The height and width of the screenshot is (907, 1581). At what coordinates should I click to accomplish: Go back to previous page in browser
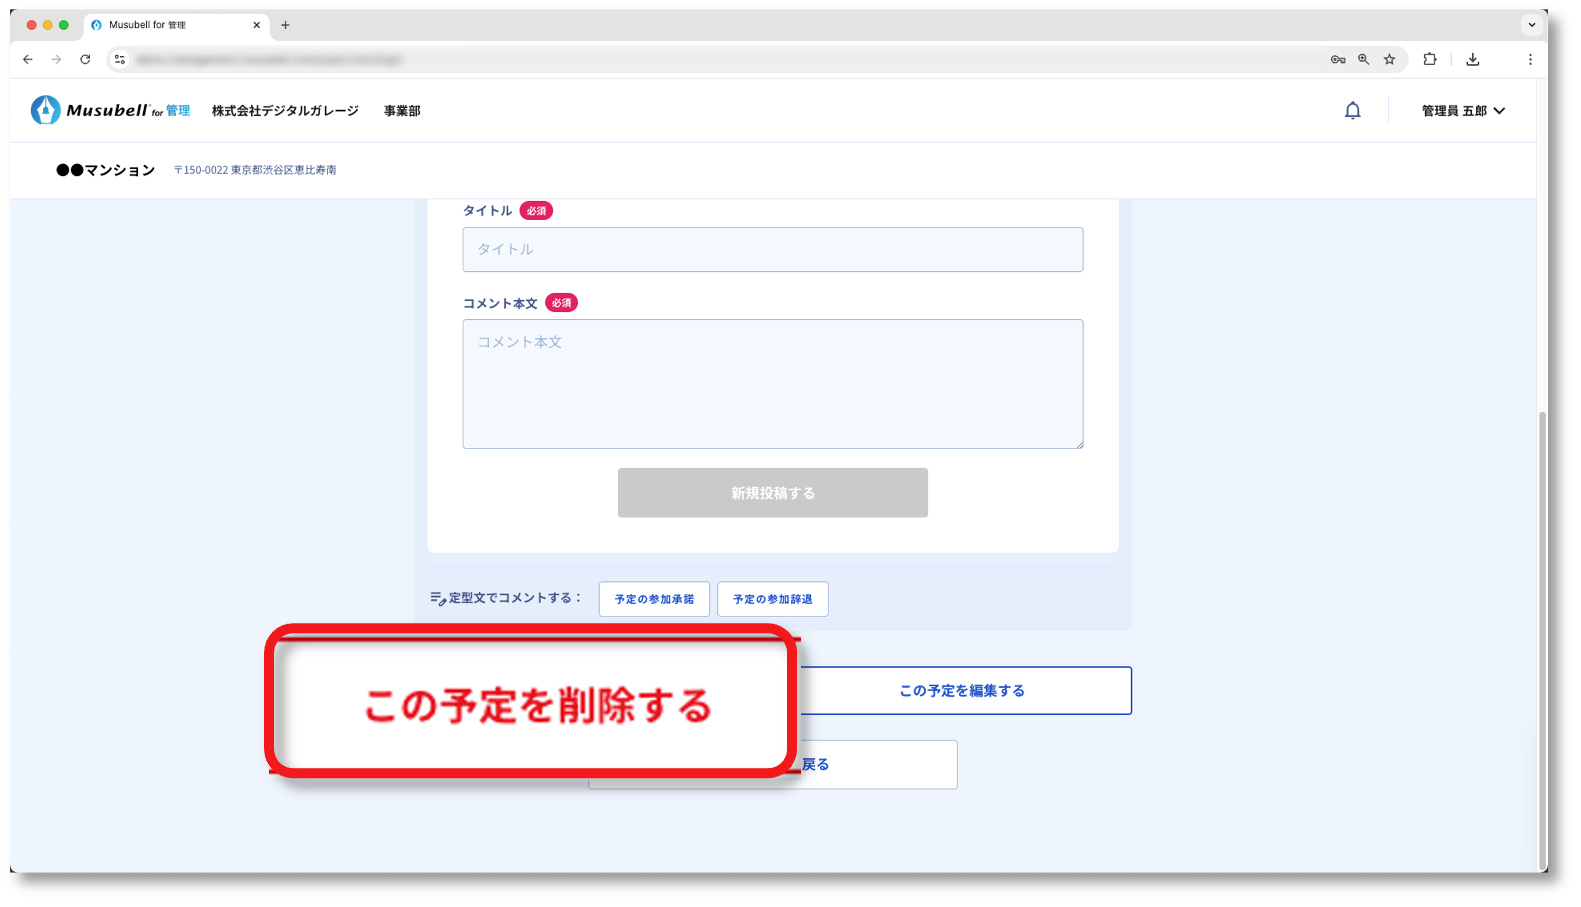pos(28,60)
